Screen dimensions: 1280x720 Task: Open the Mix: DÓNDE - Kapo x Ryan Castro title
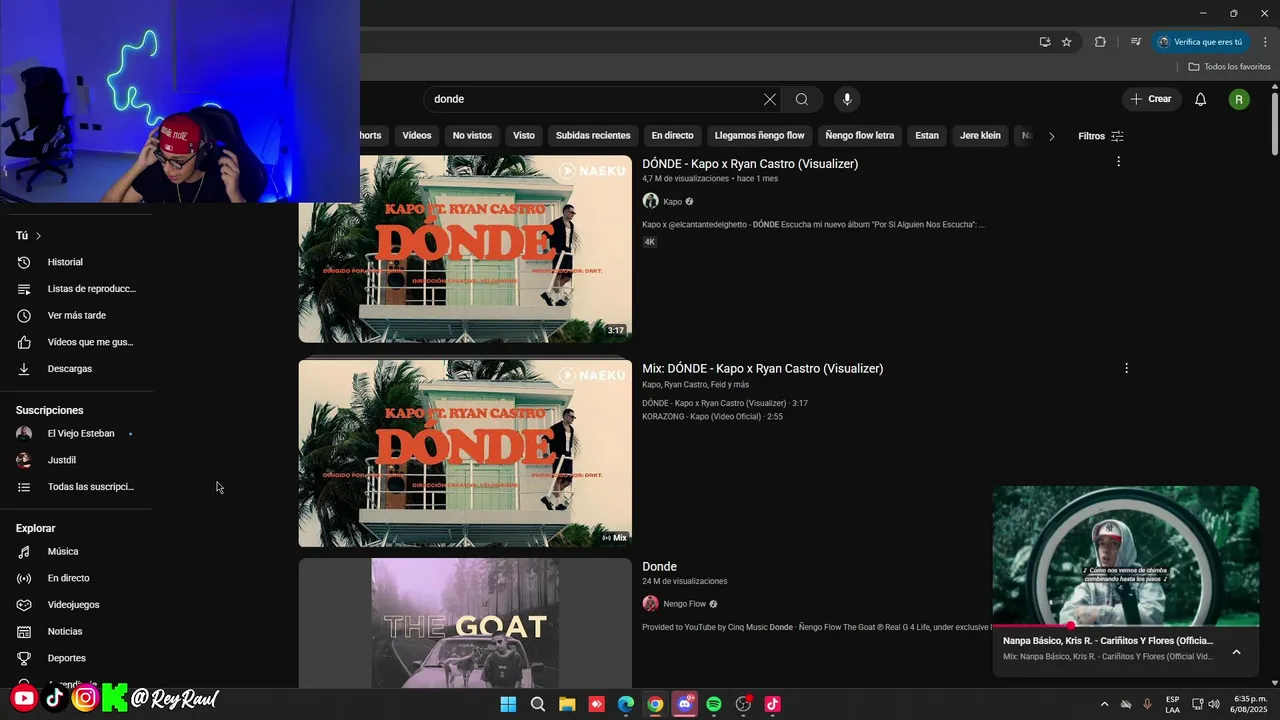click(763, 368)
